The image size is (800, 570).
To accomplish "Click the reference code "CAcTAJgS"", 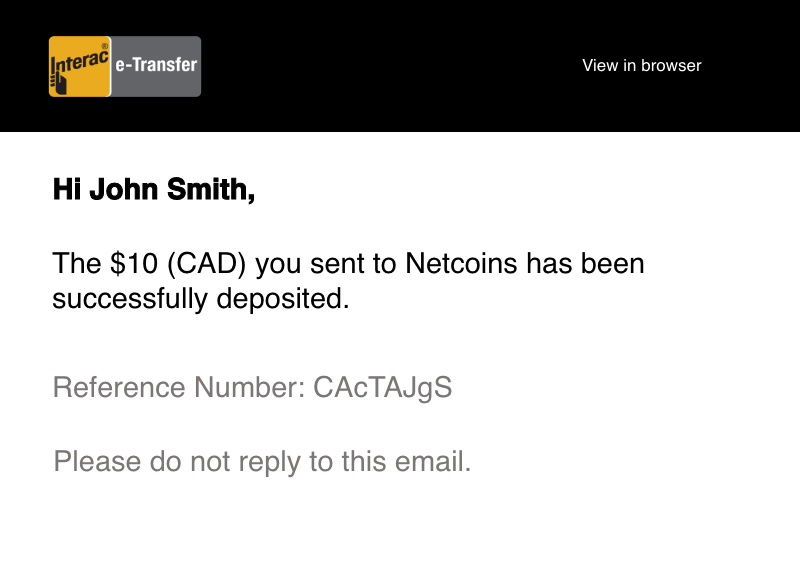I will coord(383,388).
